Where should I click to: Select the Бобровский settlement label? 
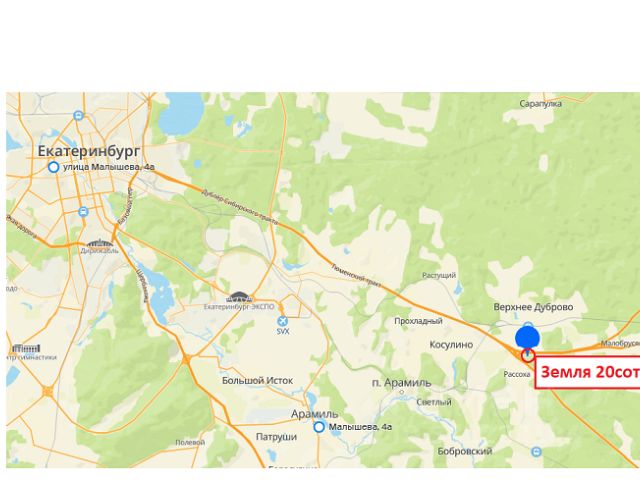(x=464, y=451)
